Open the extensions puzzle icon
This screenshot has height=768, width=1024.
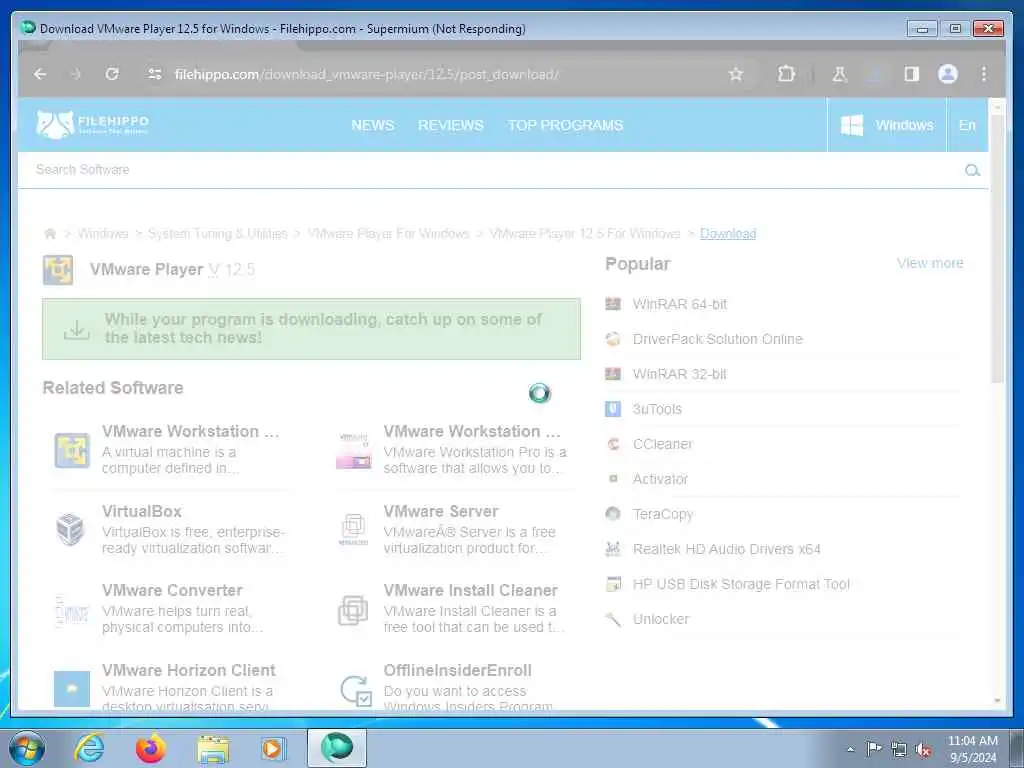[x=786, y=74]
